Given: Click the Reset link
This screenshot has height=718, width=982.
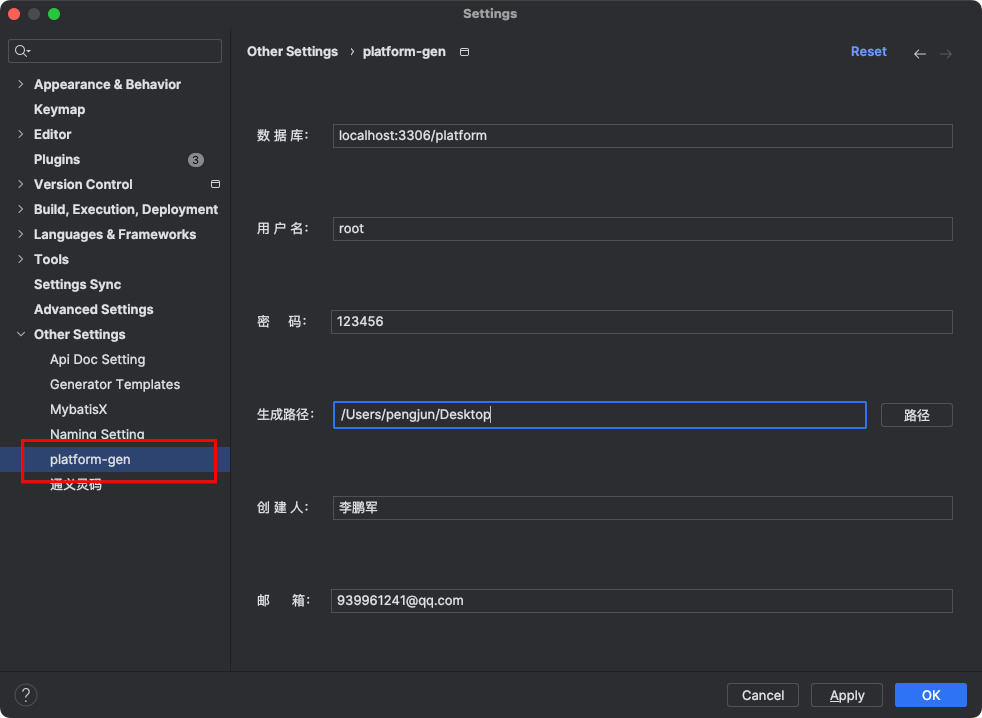Looking at the screenshot, I should pos(868,51).
